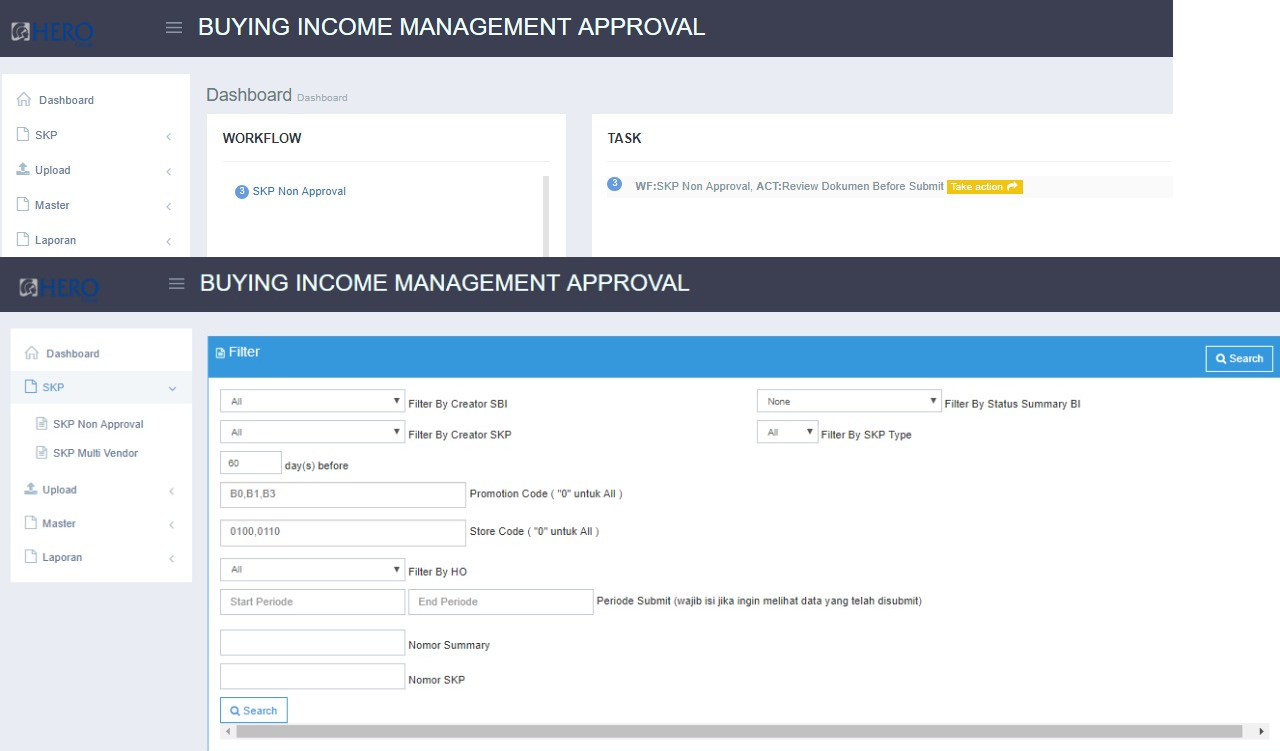Click the hamburger menu icon in the lower Filter page header
The height and width of the screenshot is (751, 1280).
177,284
